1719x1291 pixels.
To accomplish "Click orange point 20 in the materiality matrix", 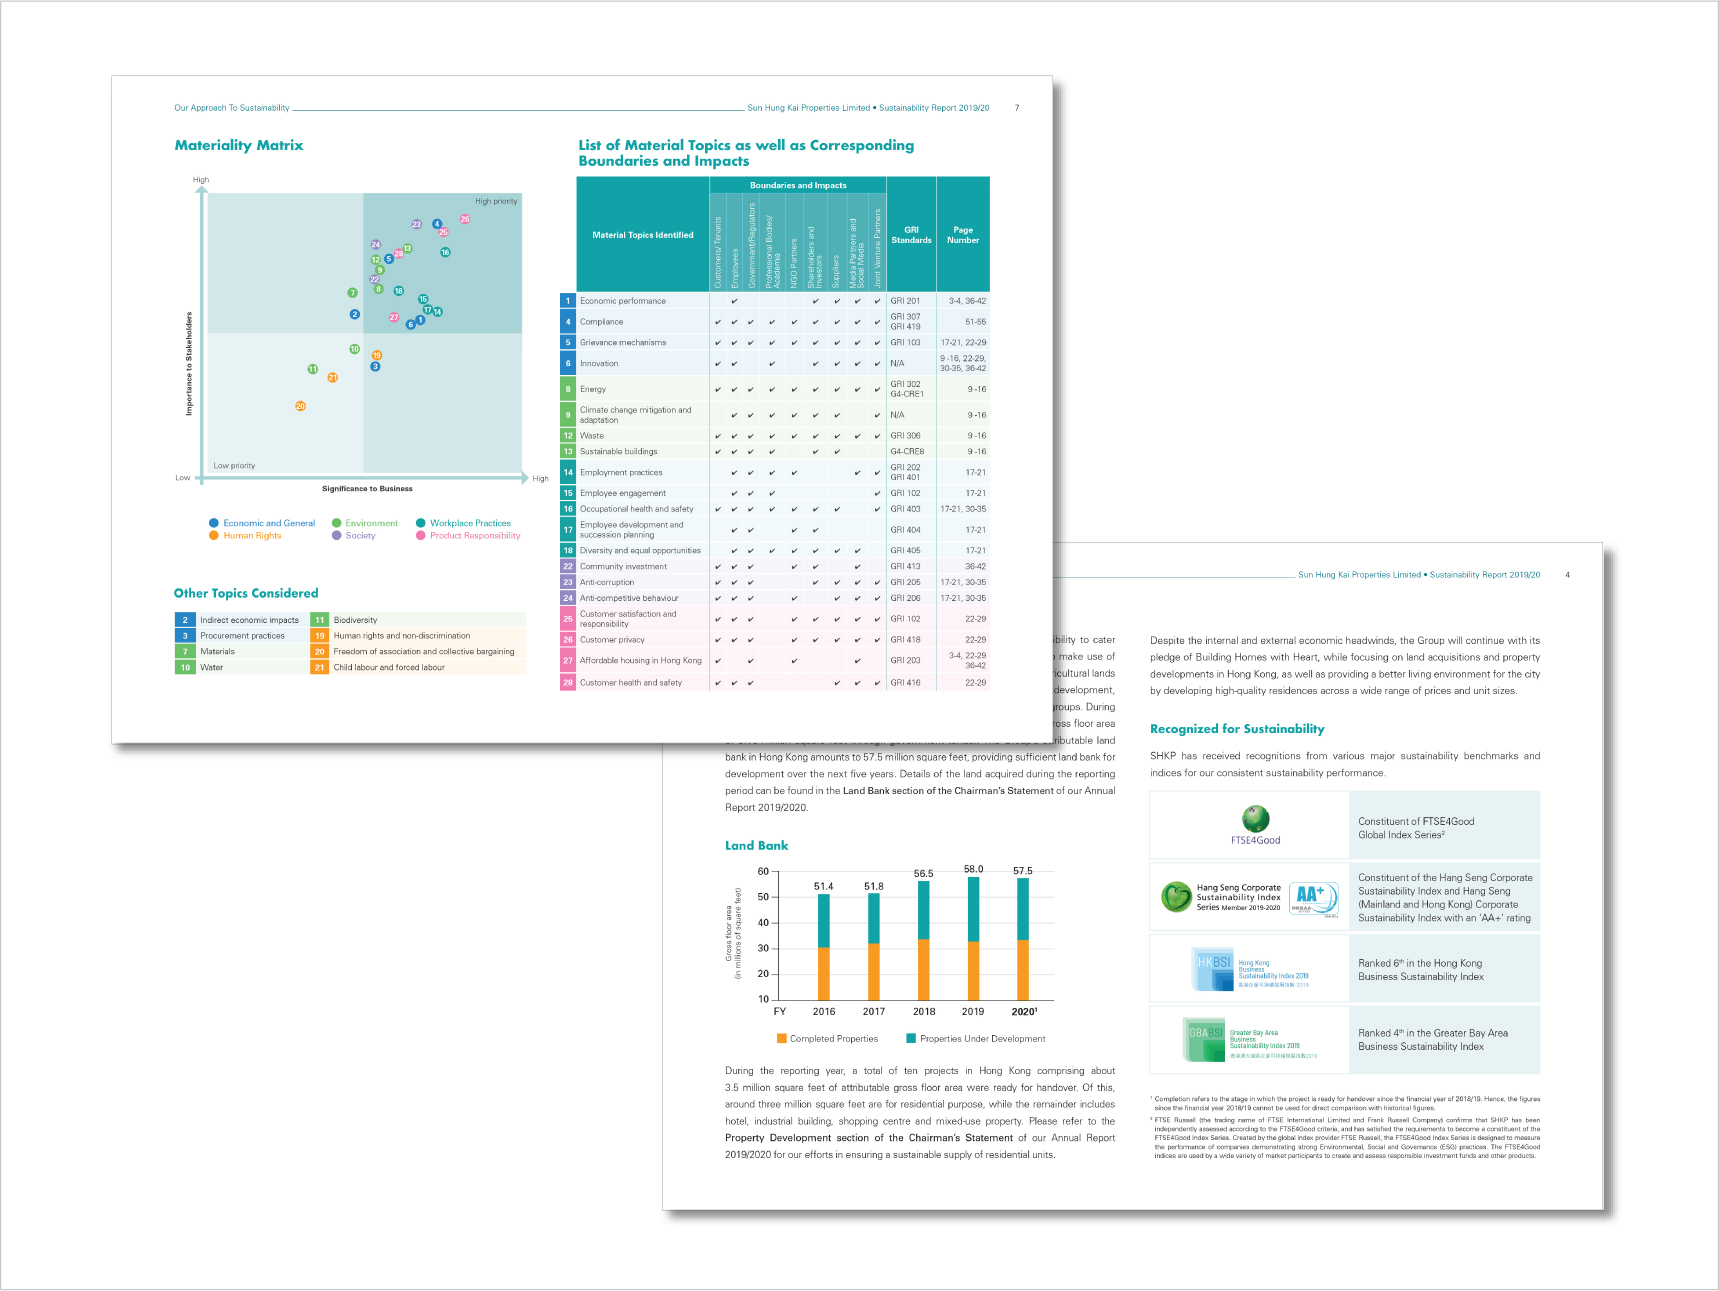I will coord(300,406).
